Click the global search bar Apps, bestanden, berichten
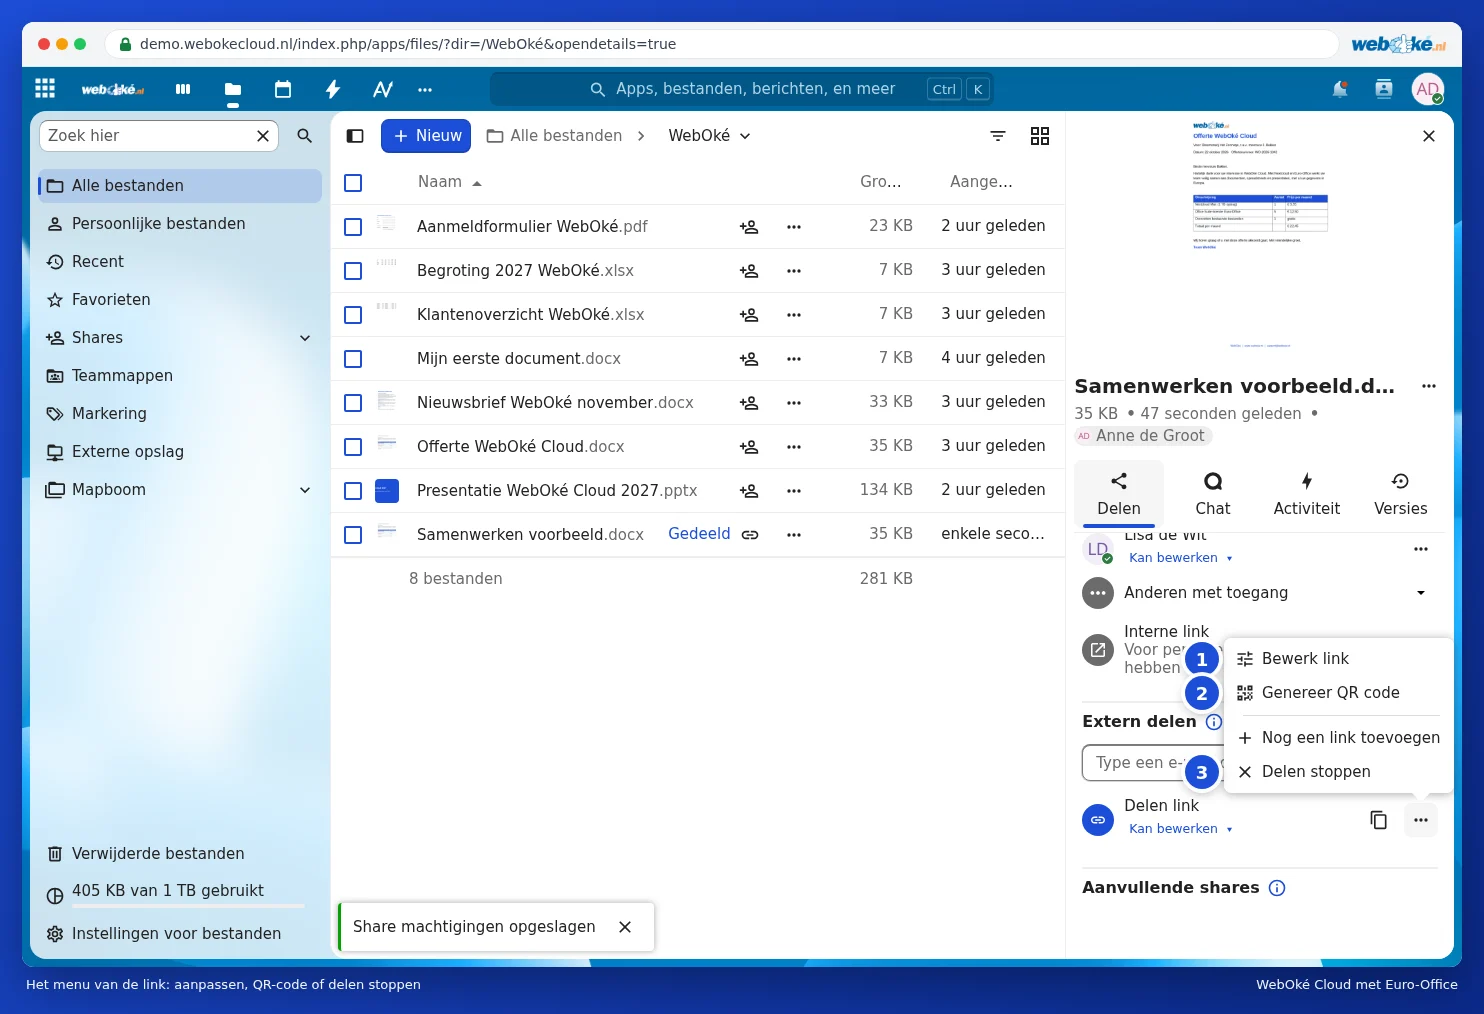 tap(742, 89)
